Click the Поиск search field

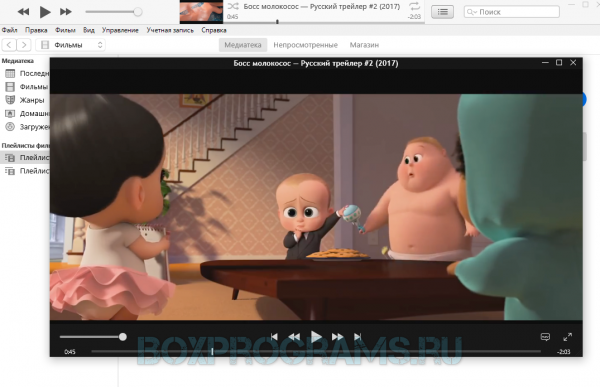point(512,12)
